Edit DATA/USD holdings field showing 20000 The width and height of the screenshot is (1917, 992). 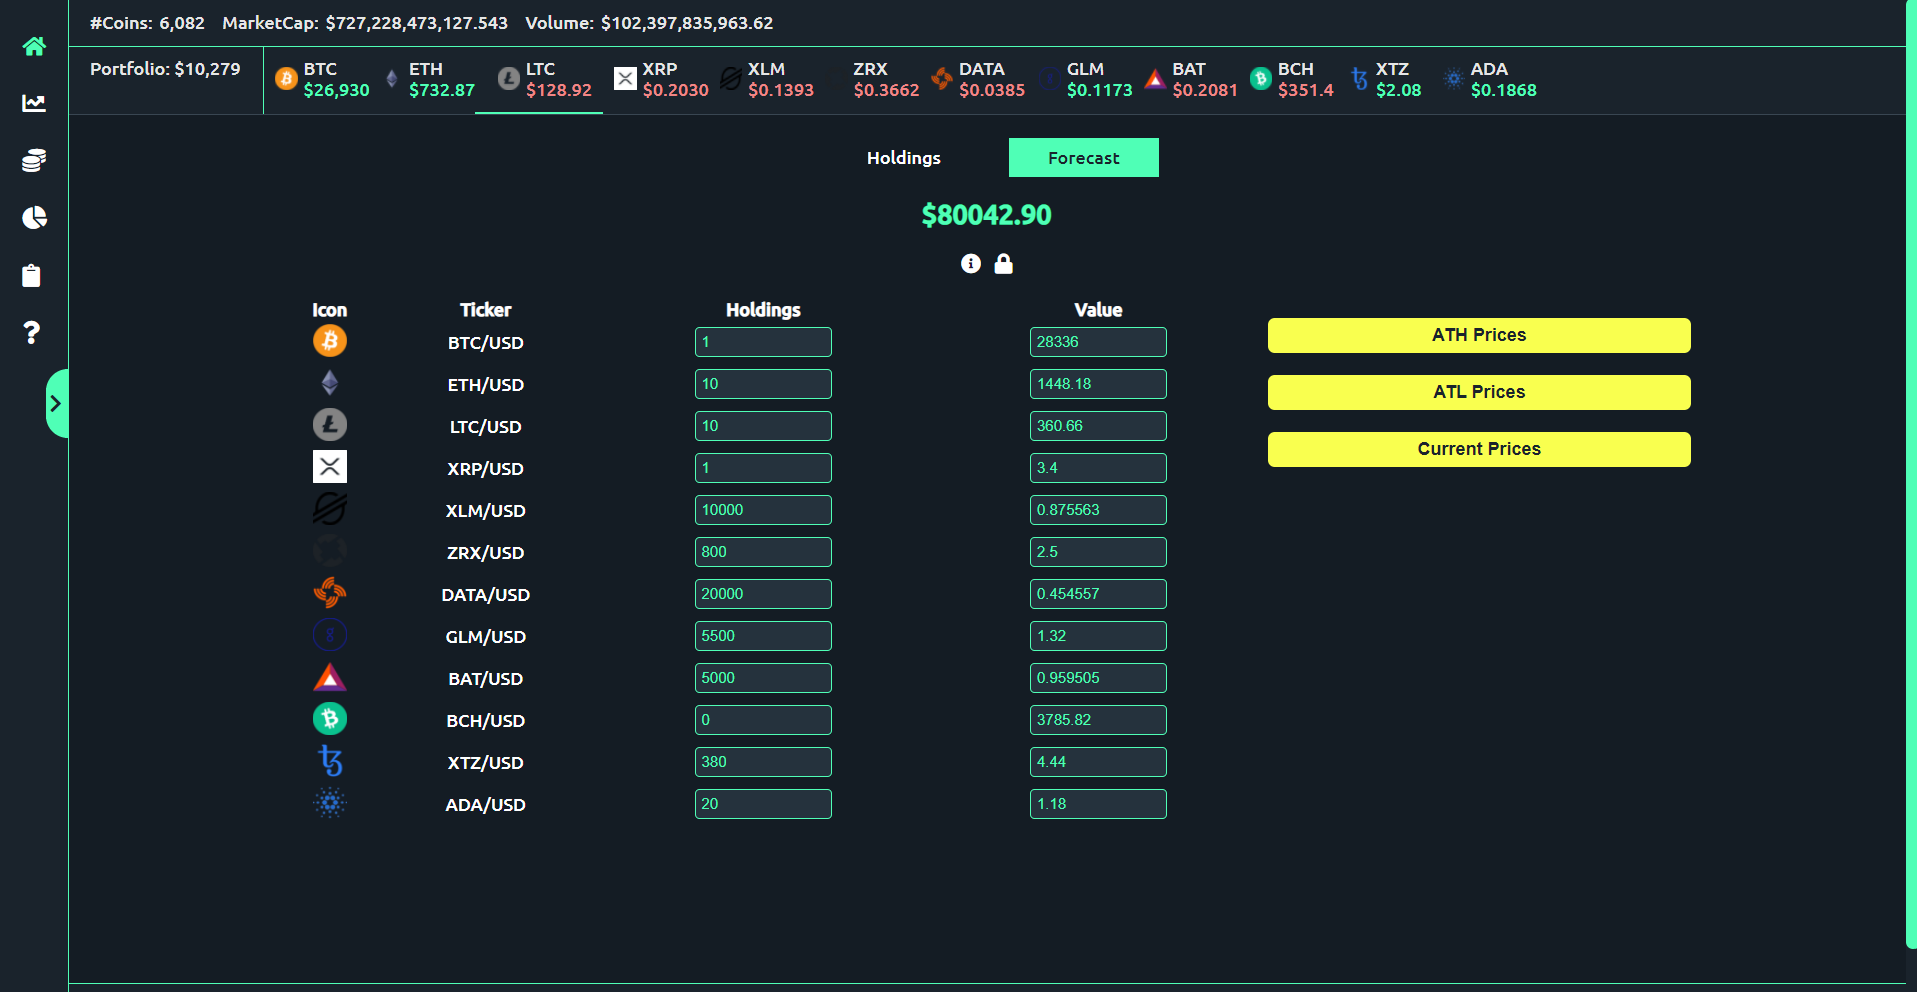click(x=763, y=594)
